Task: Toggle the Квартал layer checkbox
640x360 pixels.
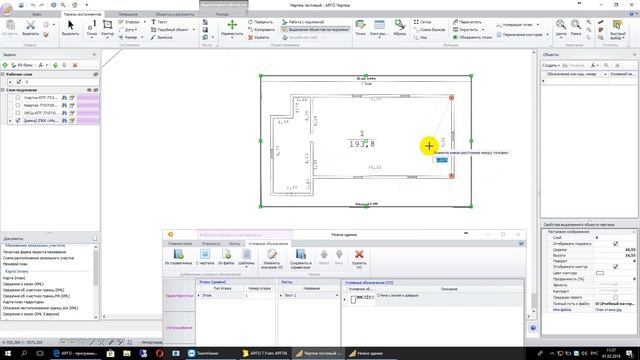Action: click(18, 105)
